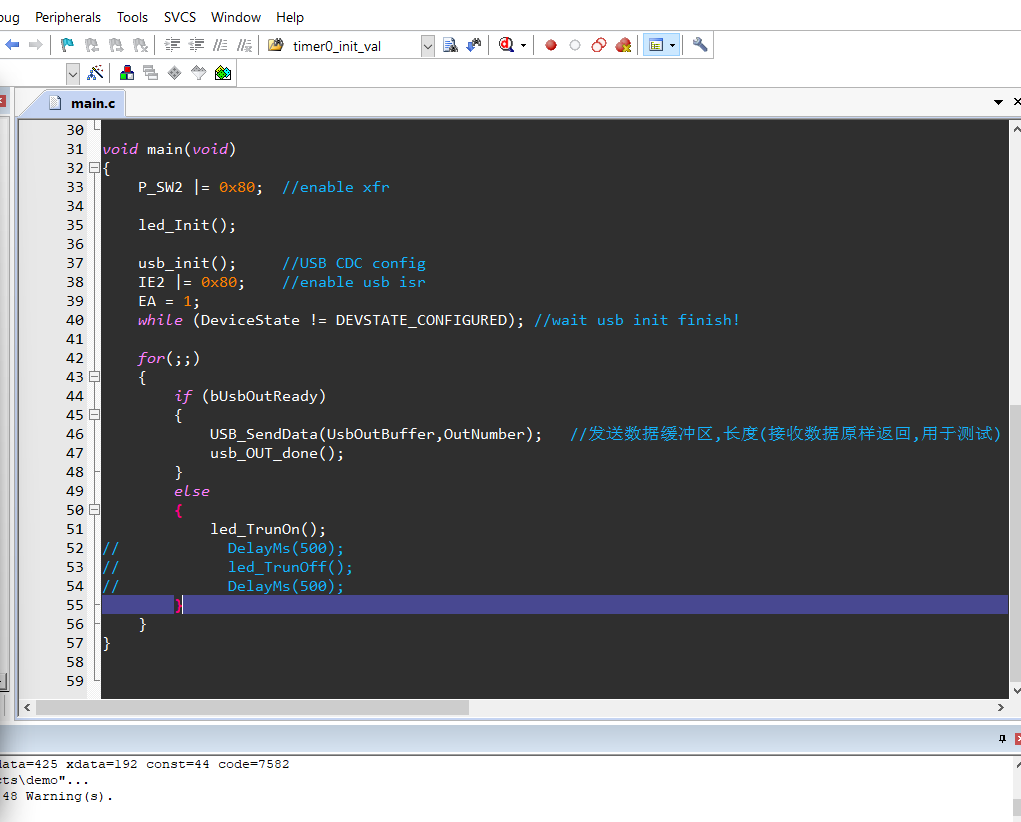Collapse the for loop block at line 43

point(94,376)
